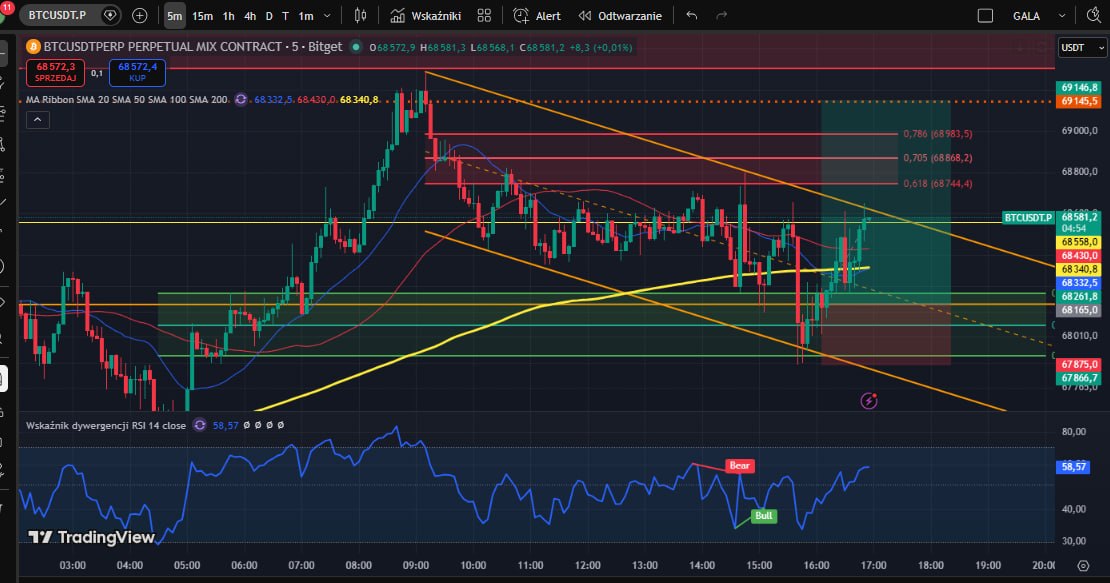Open indicator templates grid icon
The image size is (1110, 583).
point(484,16)
